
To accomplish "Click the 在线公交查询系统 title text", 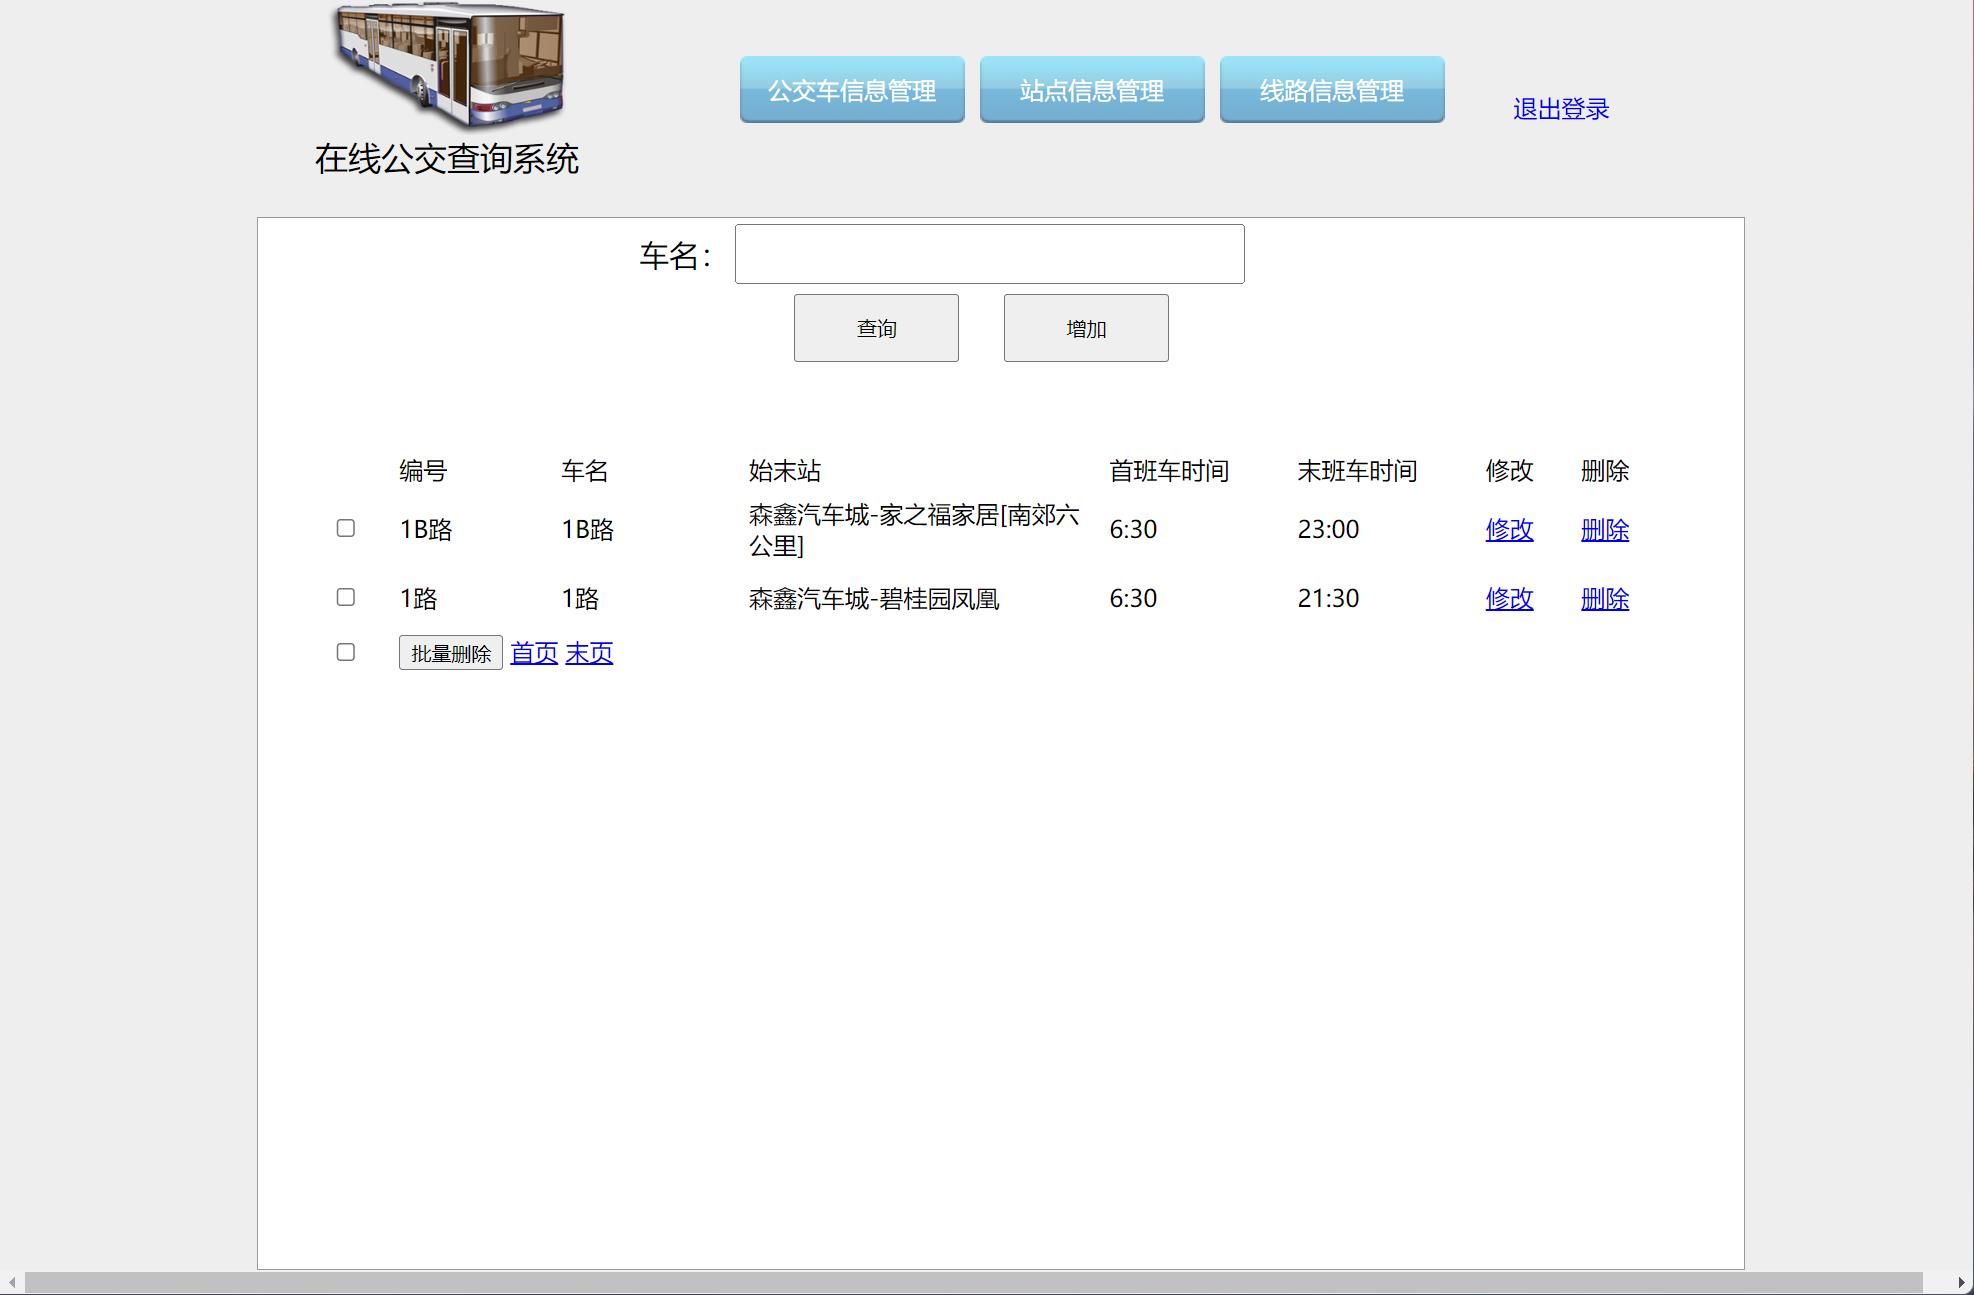I will coord(447,157).
